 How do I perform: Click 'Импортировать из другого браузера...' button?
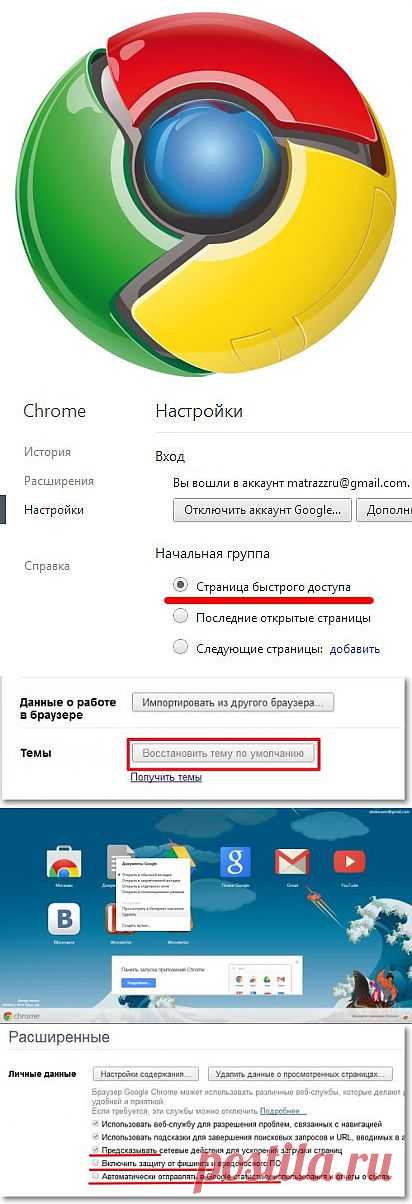[234, 703]
